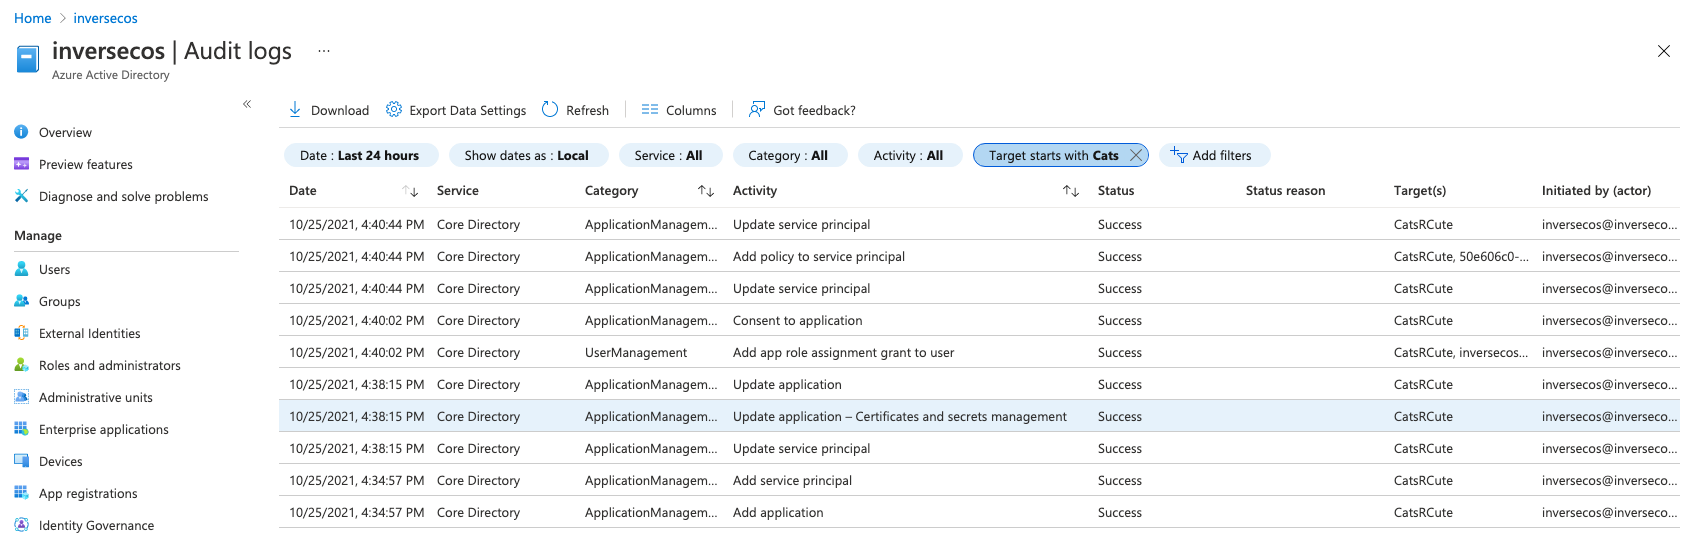
Task: Click the Home breadcrumb link
Action: point(33,18)
